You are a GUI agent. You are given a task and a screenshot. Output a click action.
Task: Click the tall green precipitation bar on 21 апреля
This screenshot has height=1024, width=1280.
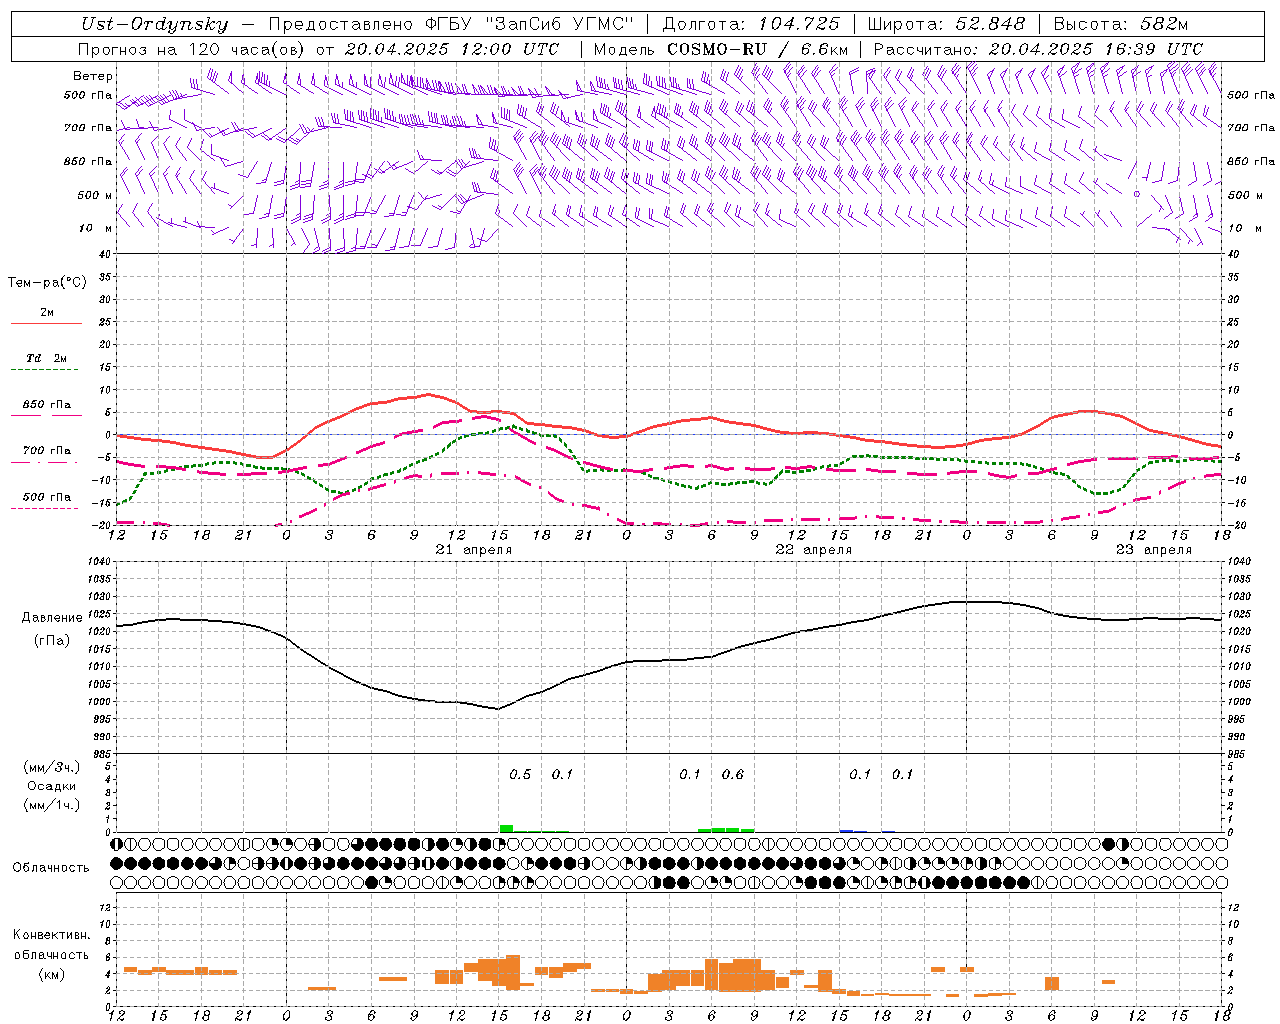[x=506, y=828]
